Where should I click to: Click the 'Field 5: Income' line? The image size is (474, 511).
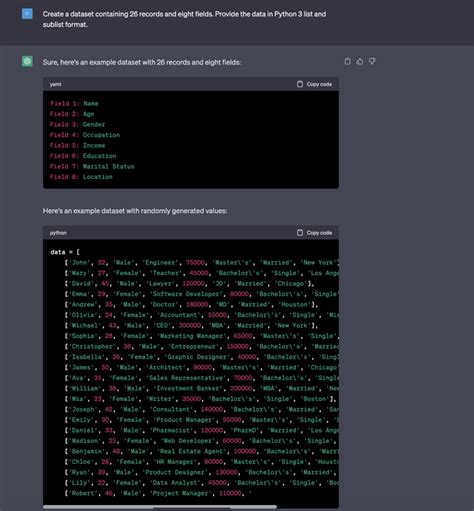coord(77,145)
